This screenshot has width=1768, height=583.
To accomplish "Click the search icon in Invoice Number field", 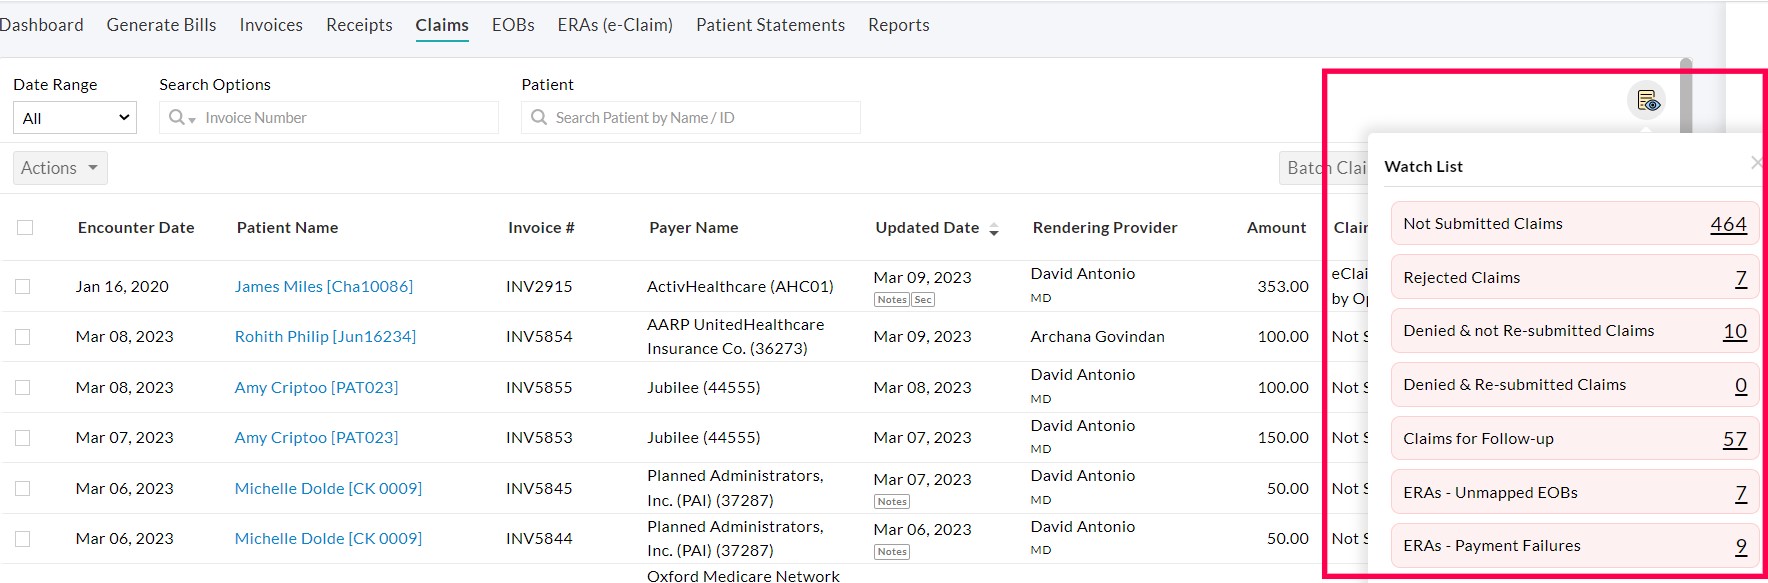I will [x=176, y=117].
